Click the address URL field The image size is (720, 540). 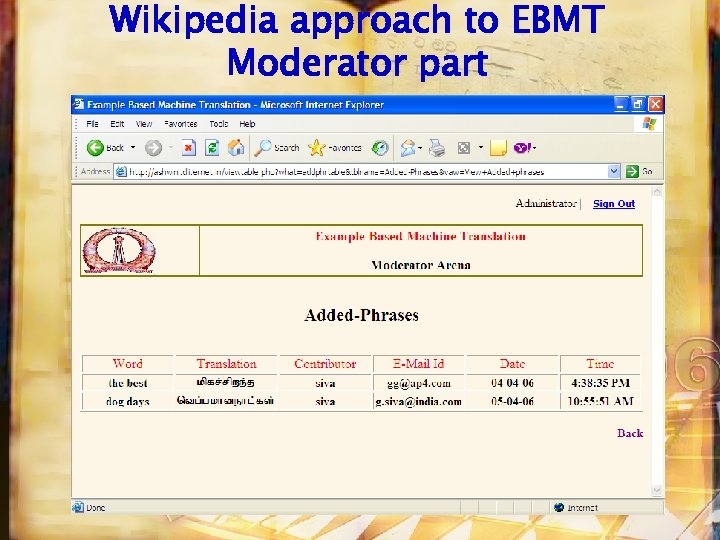358,172
